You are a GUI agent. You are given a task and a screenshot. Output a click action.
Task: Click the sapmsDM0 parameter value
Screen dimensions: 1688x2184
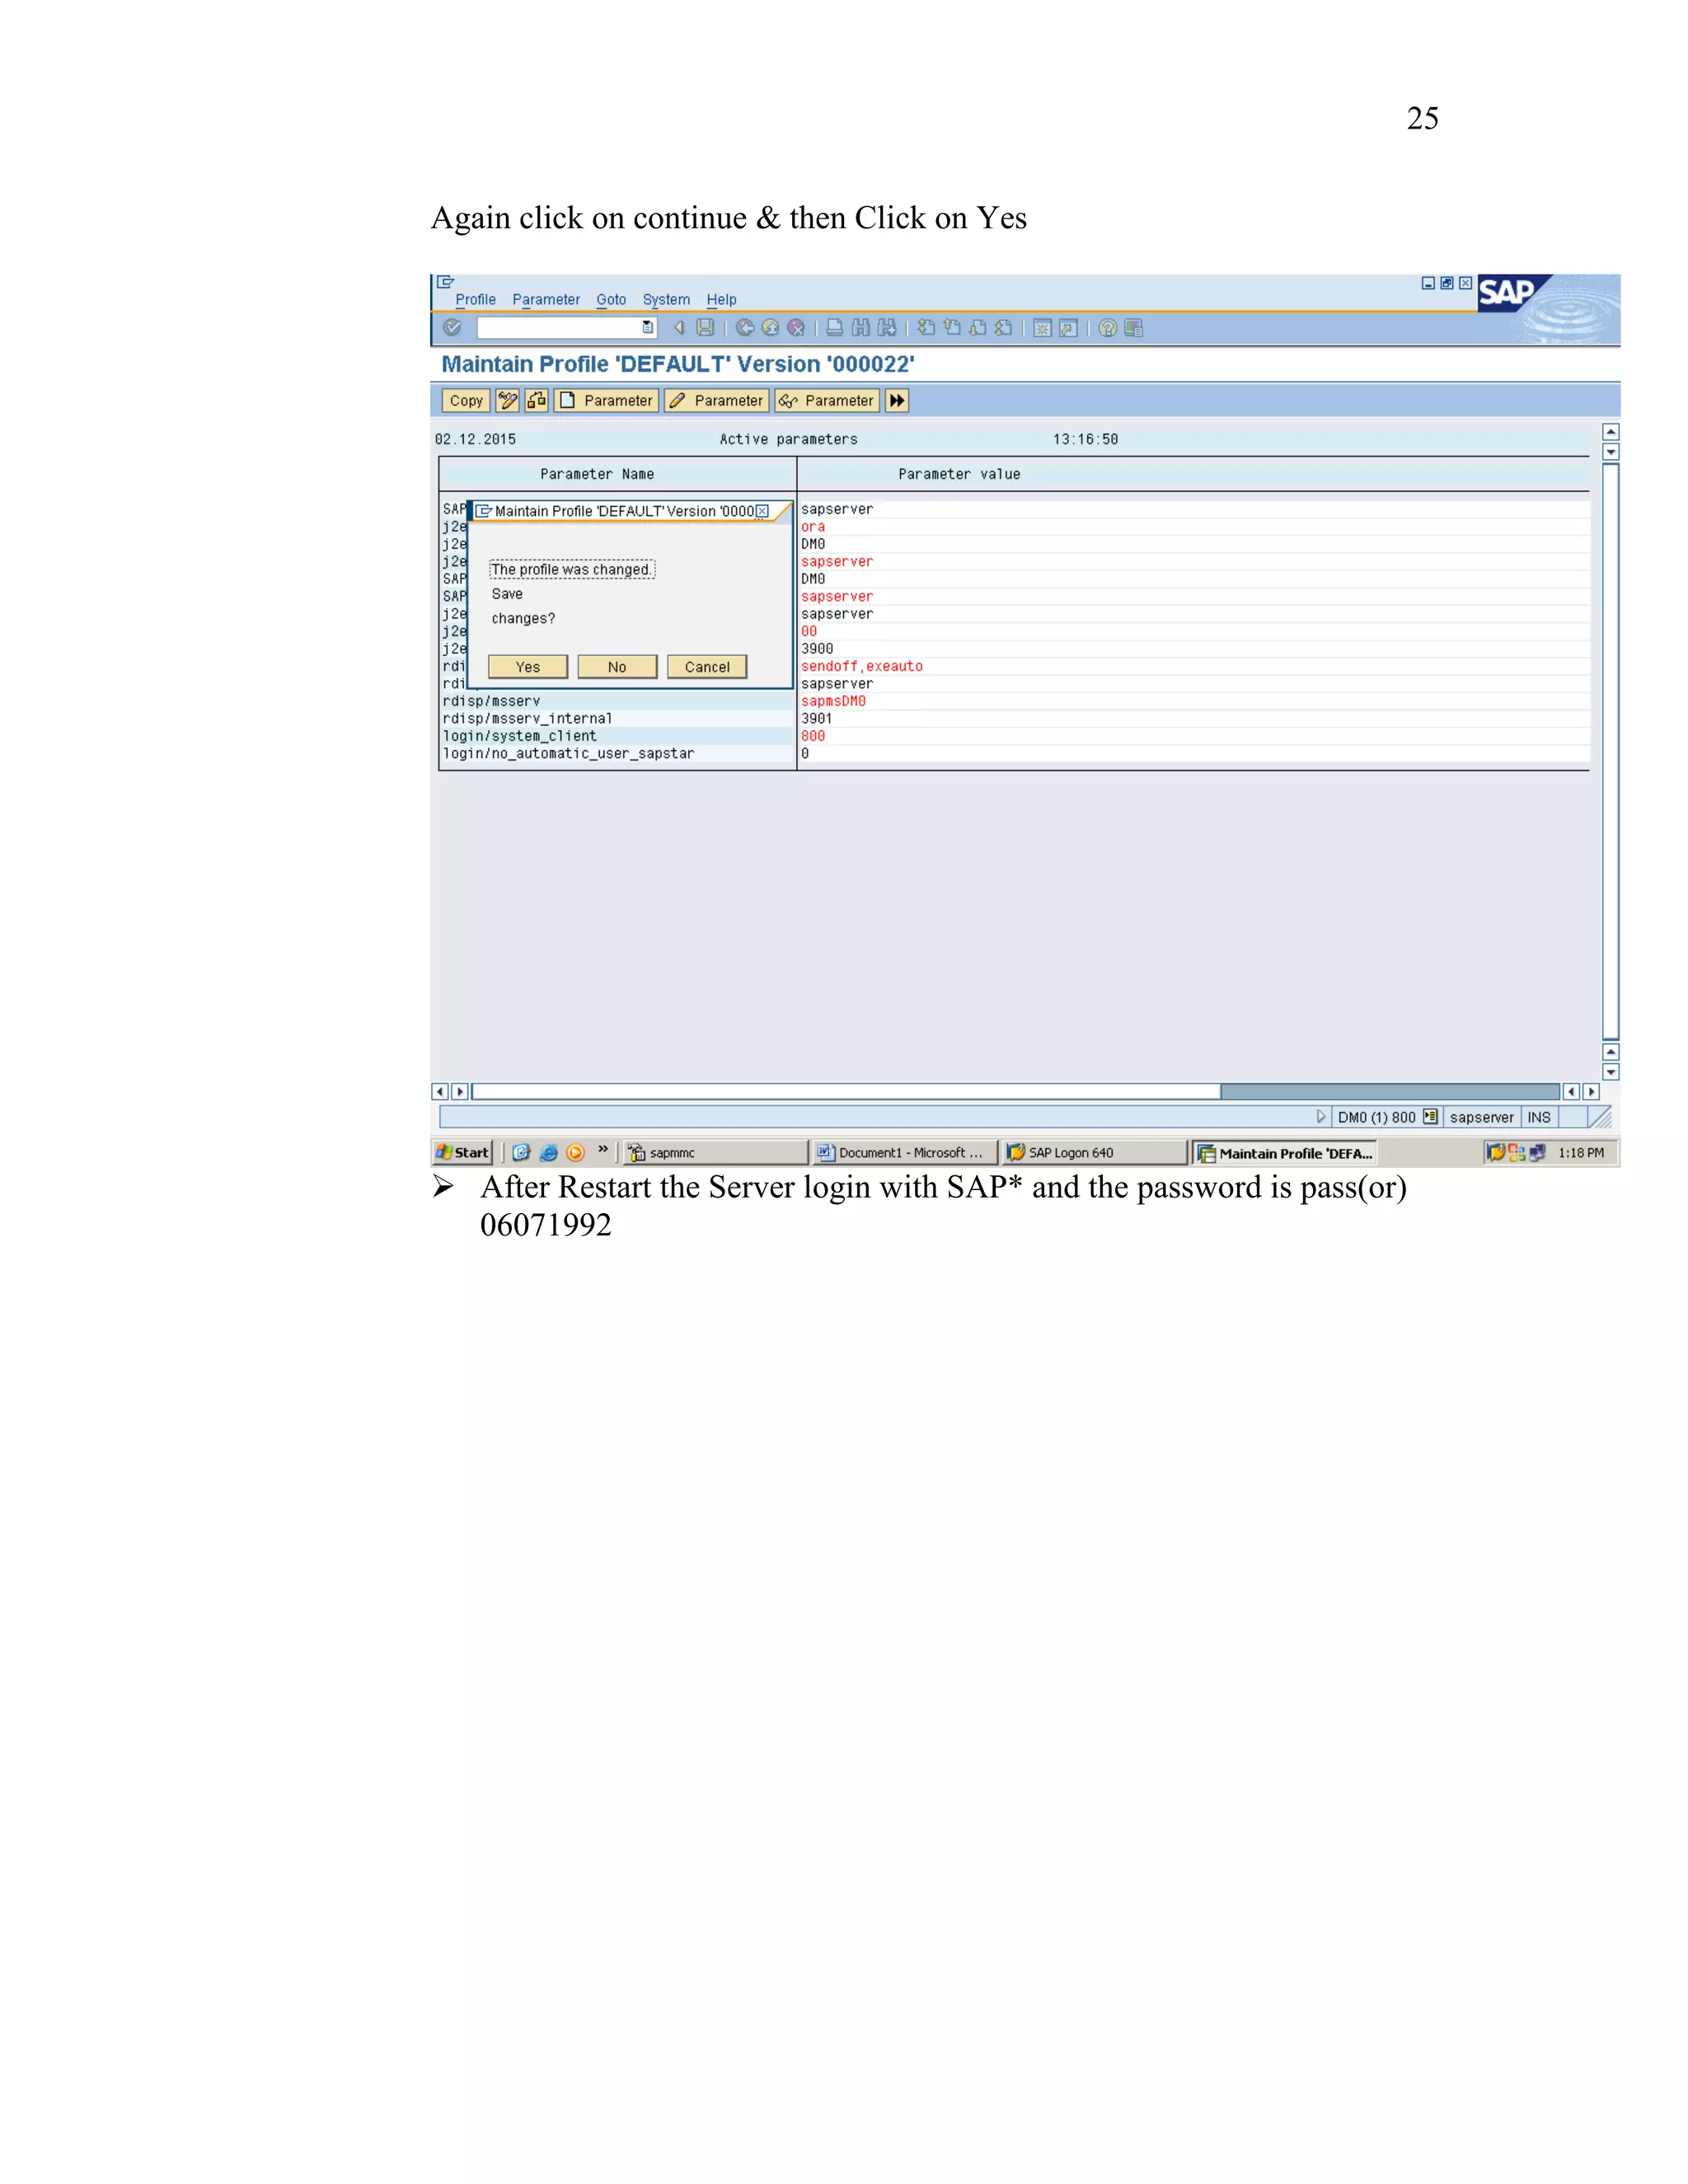tap(833, 701)
